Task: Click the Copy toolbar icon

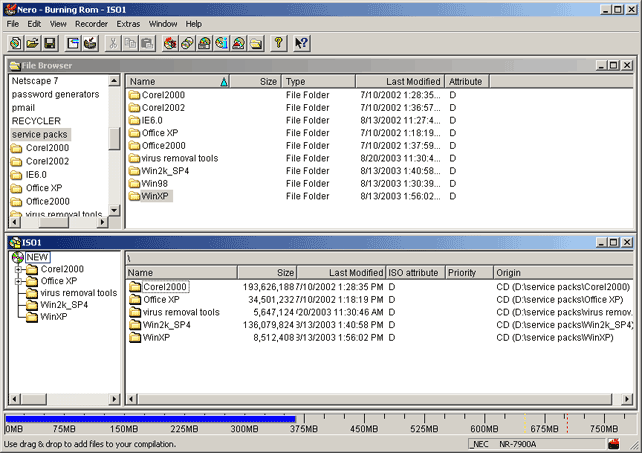Action: click(x=130, y=43)
